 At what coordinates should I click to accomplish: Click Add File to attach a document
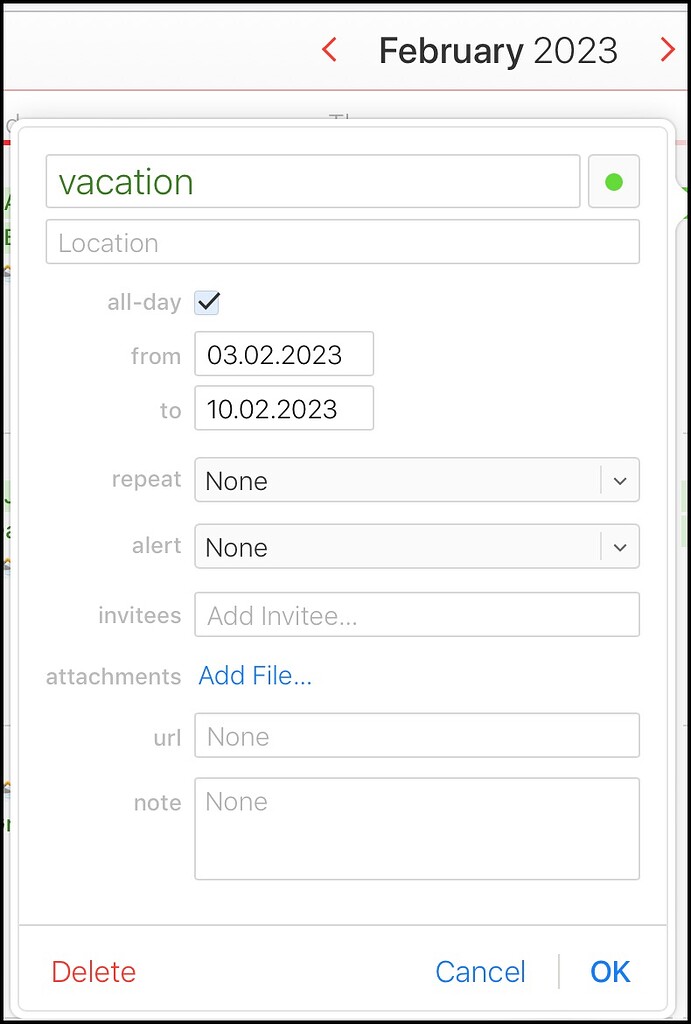(255, 676)
